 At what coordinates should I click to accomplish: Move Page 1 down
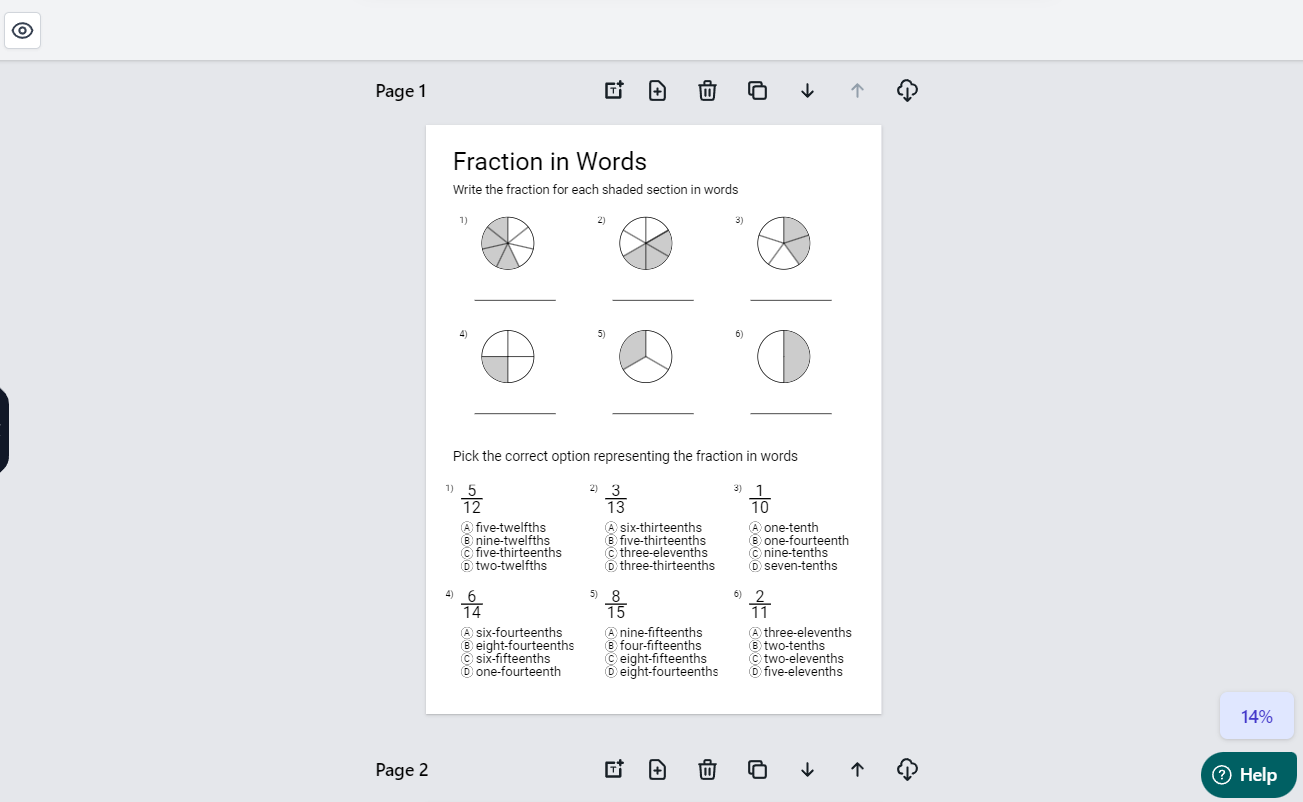807,90
